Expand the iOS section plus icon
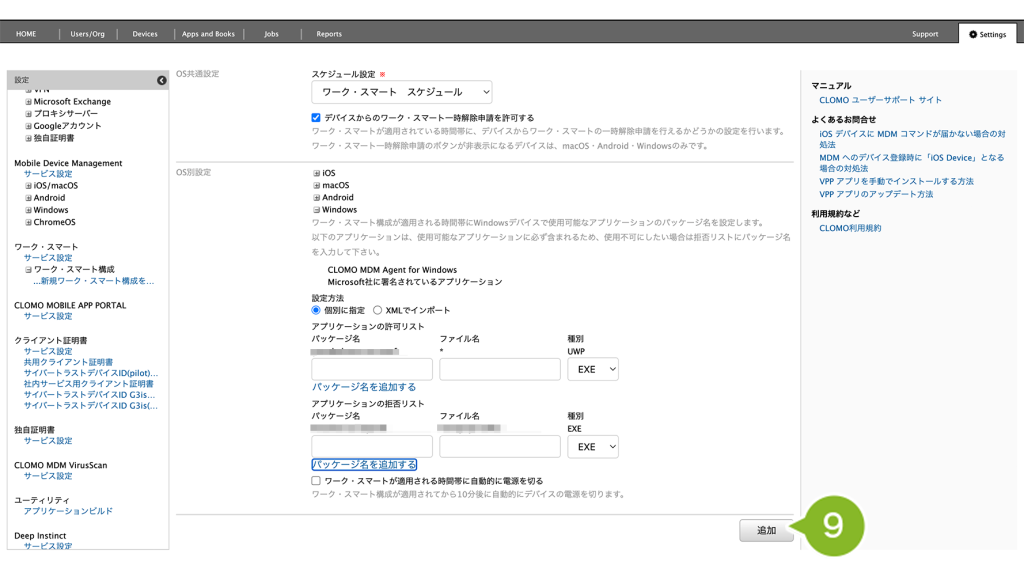This screenshot has height=576, width=1024. tap(317, 173)
